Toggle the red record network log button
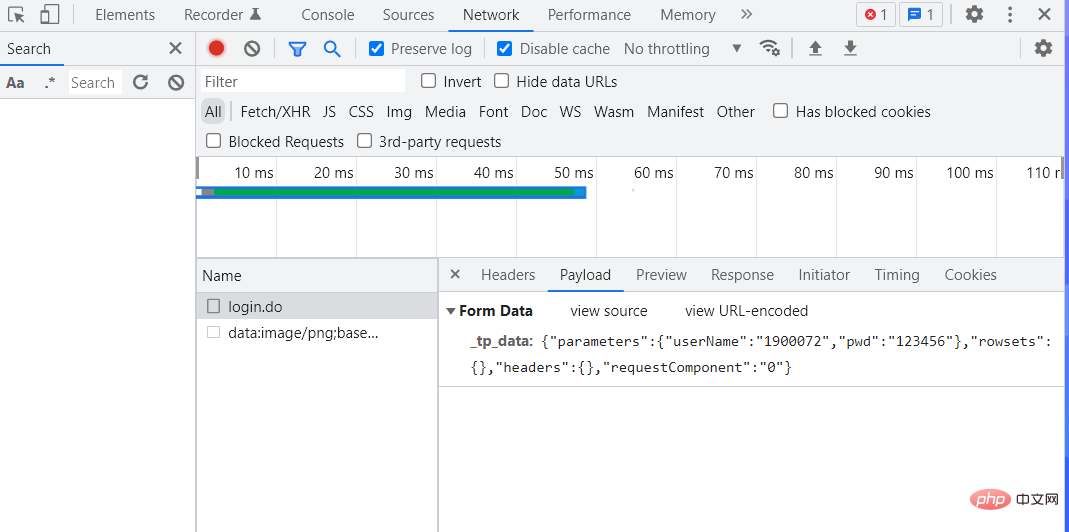The image size is (1069, 532). pyautogui.click(x=217, y=48)
